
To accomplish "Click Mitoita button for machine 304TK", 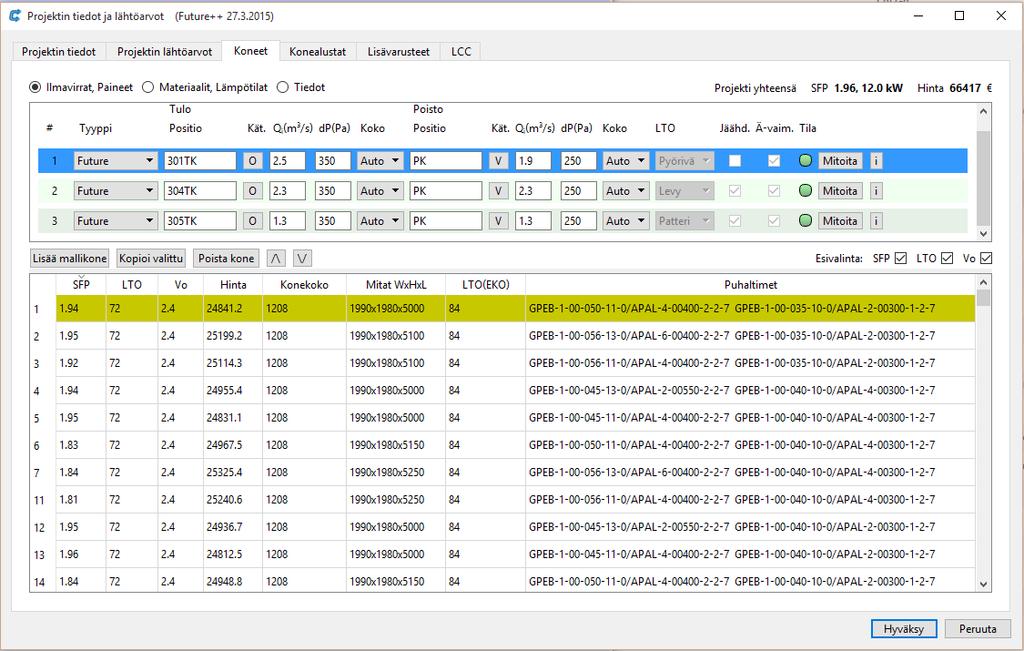I will [840, 191].
